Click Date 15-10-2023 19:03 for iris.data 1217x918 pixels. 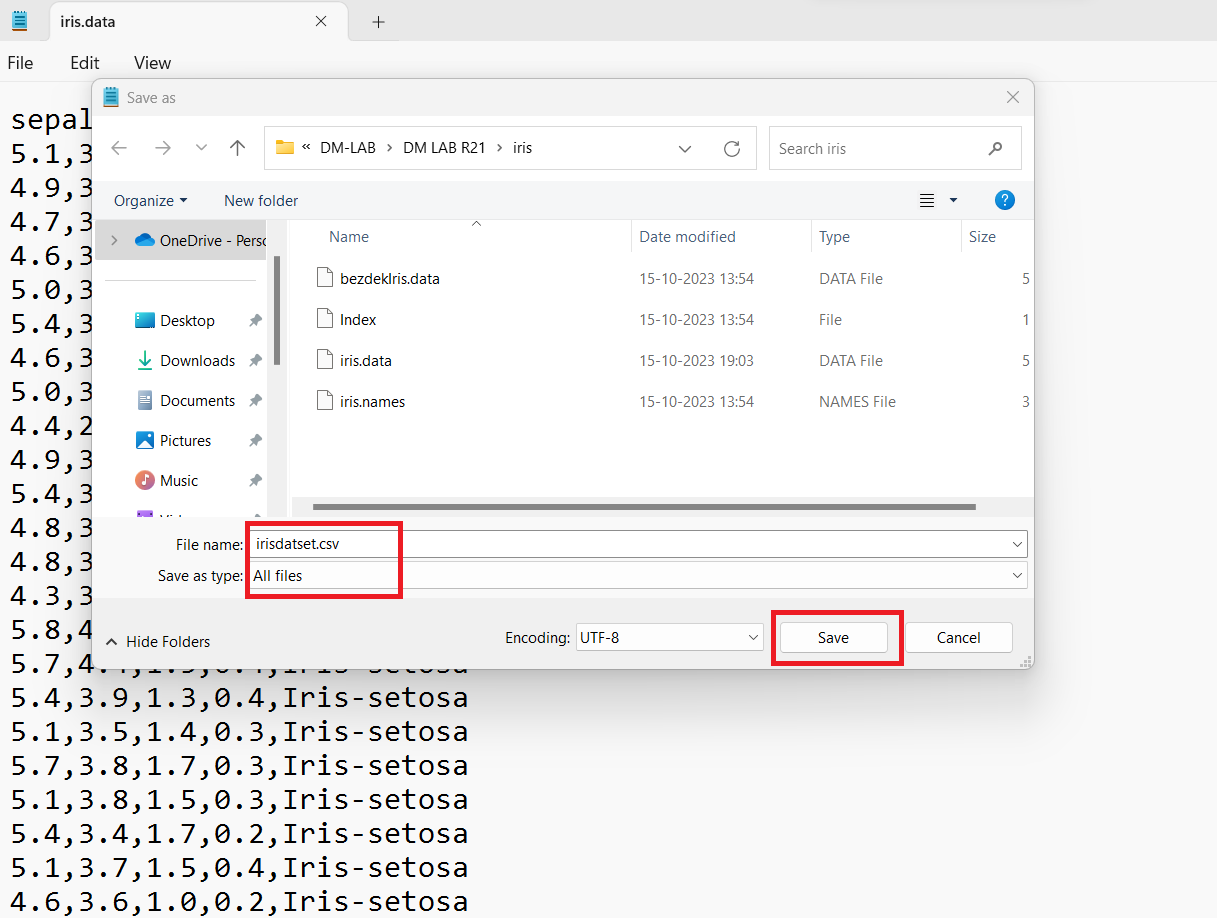[697, 360]
